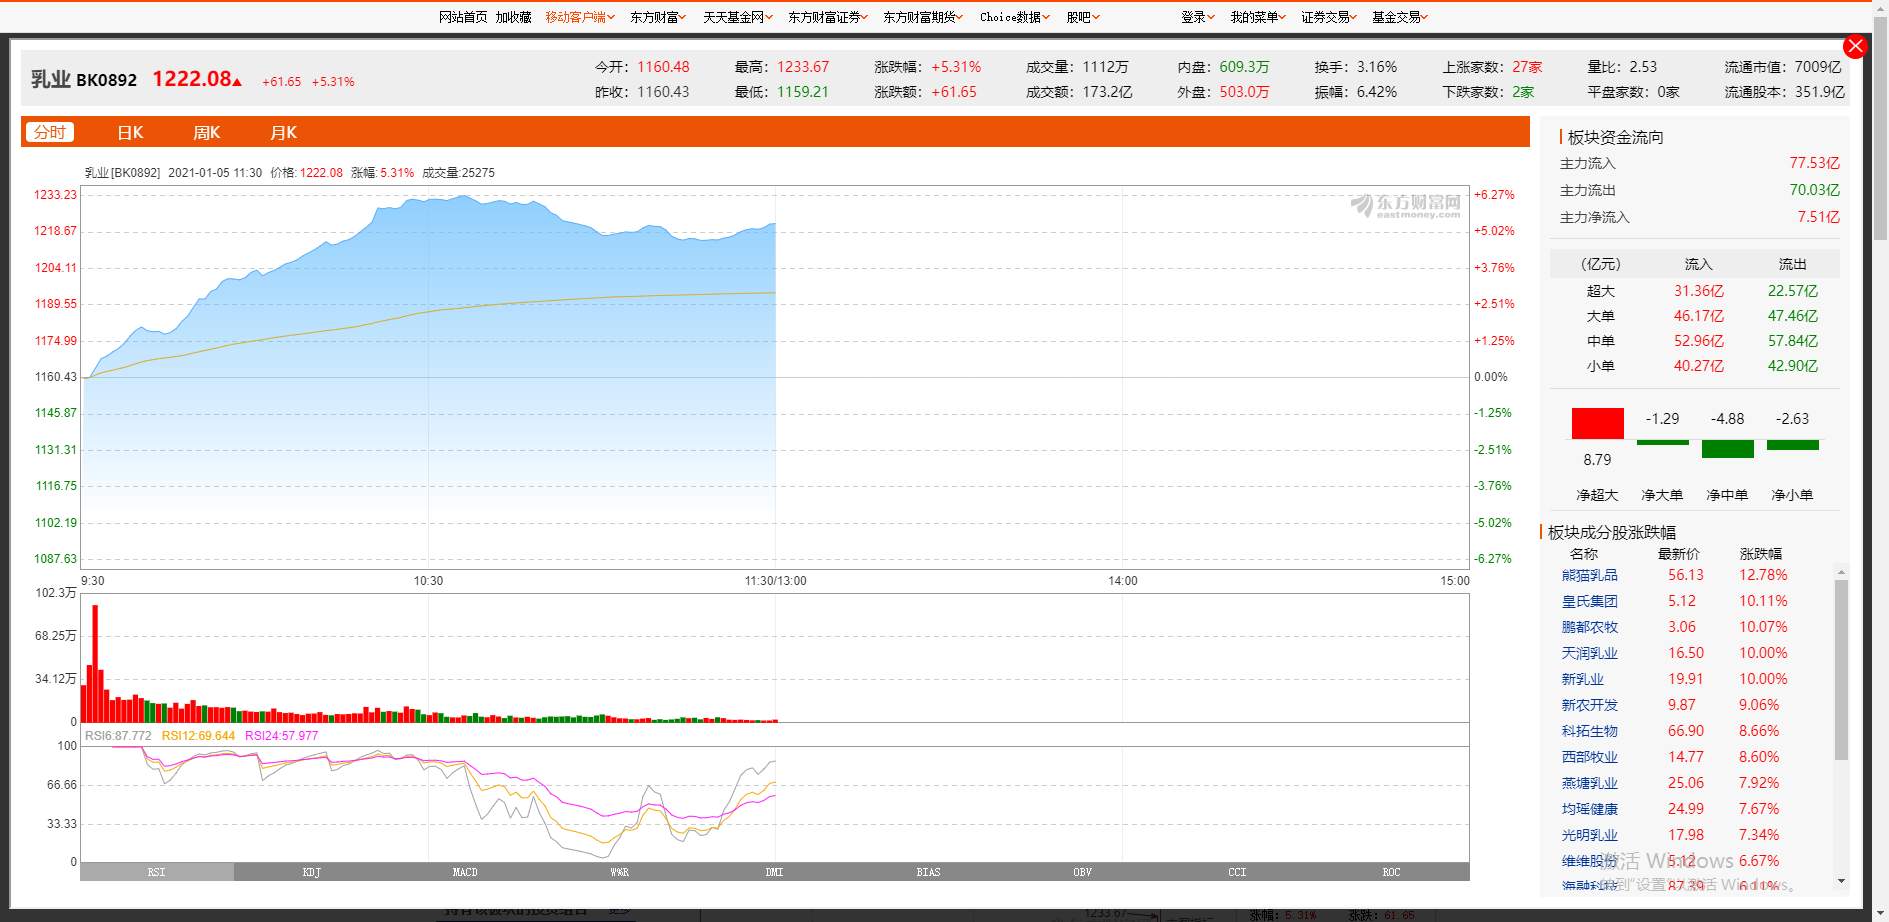Open 西部牧业 stock link
The width and height of the screenshot is (1889, 922).
point(1589,757)
